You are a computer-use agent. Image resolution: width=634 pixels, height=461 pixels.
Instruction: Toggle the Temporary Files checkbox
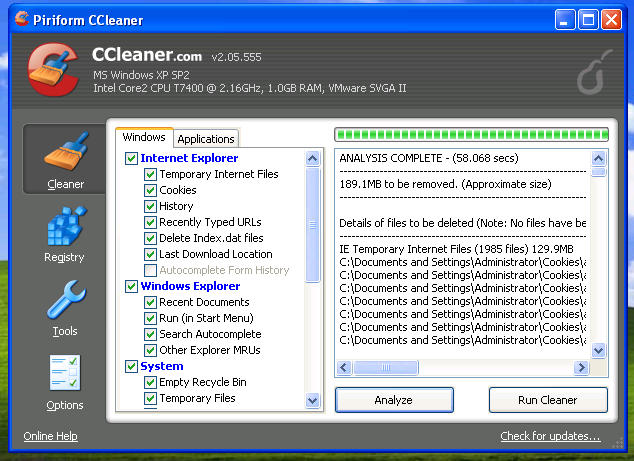click(150, 398)
